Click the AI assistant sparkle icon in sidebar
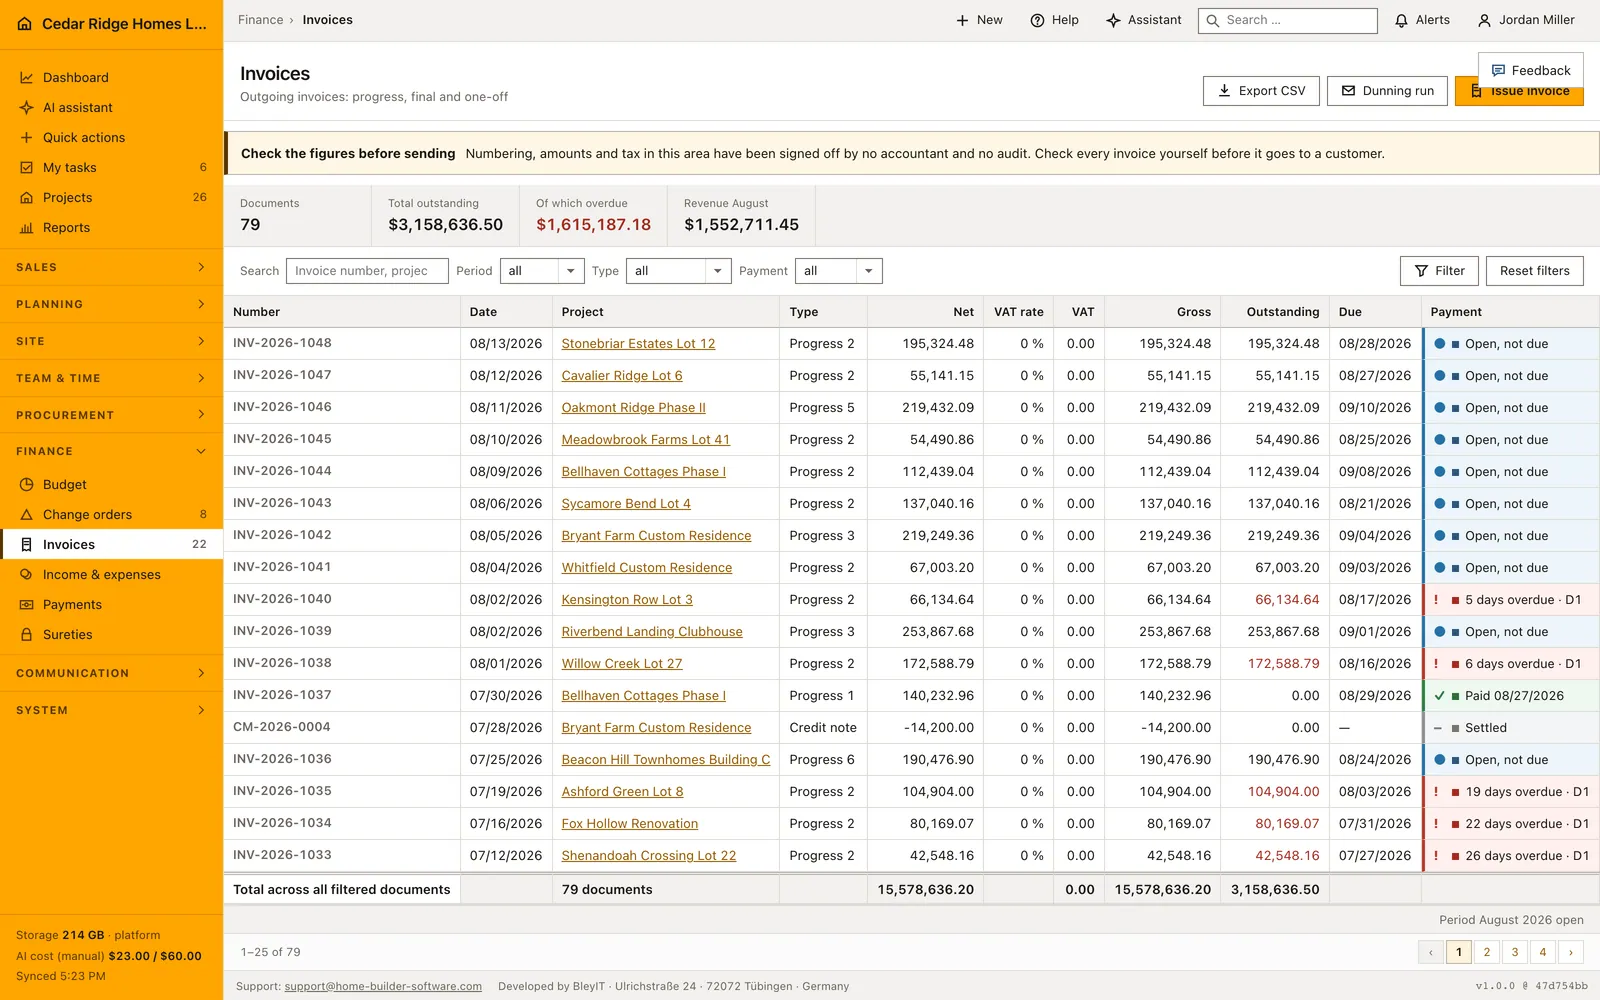The width and height of the screenshot is (1600, 1000). (27, 107)
